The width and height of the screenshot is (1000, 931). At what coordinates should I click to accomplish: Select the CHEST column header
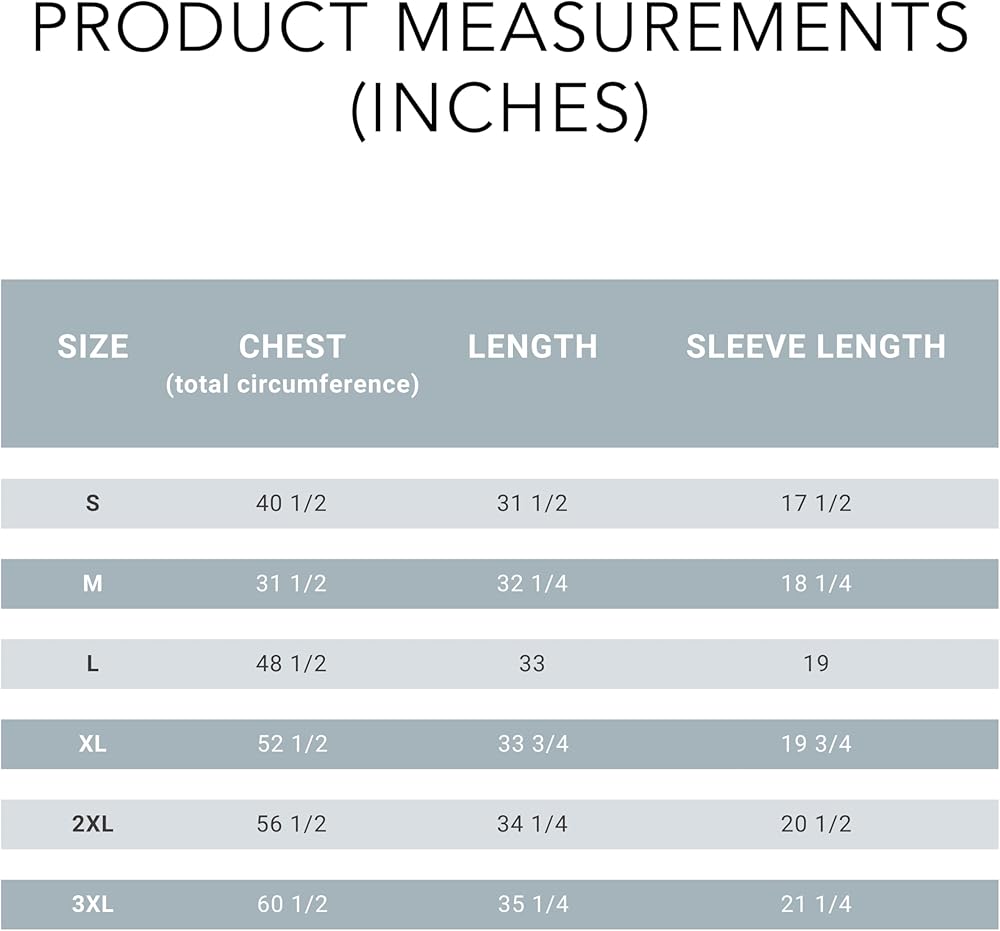292,346
